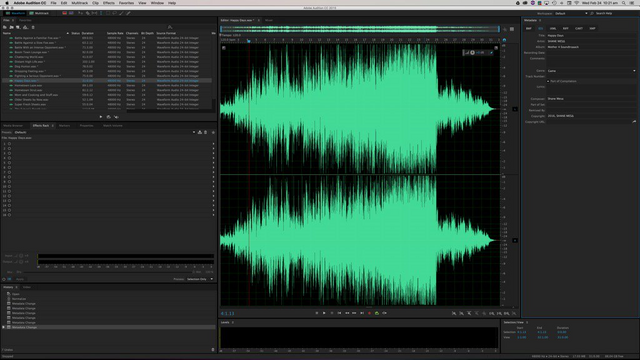Sort files by Sample Rate column
This screenshot has width=640, height=360.
click(115, 33)
